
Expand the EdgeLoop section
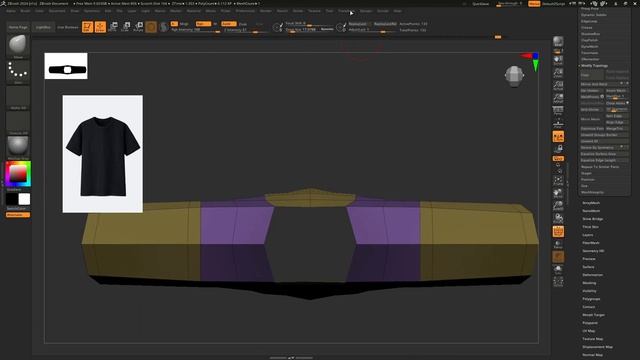589,21
